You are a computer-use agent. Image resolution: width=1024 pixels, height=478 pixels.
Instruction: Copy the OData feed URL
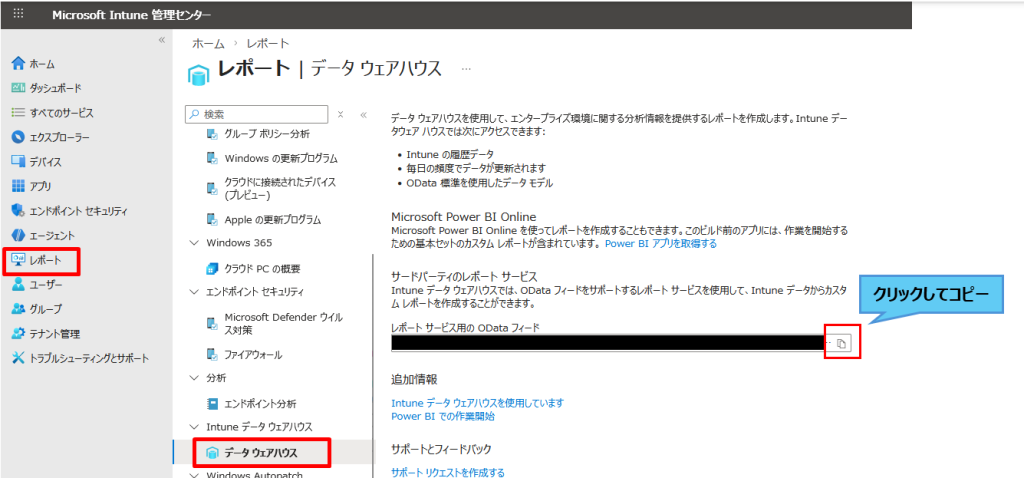(x=841, y=344)
